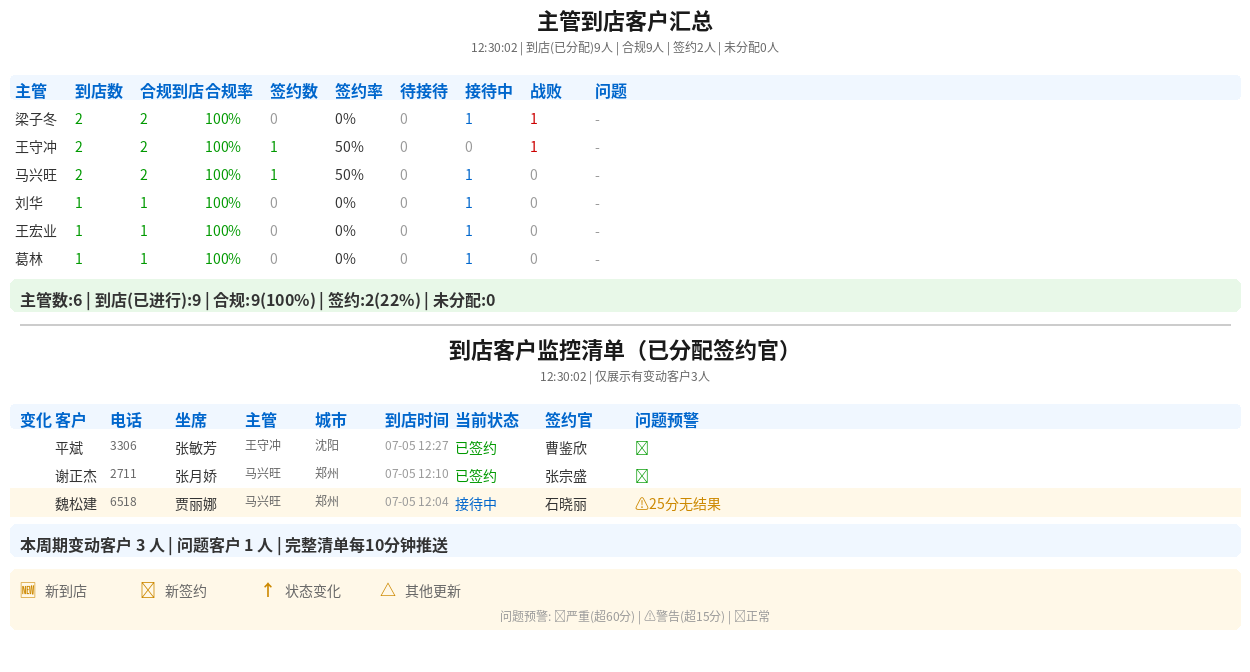
Task: Click 已签约 status in 平斌's row
Action: pyautogui.click(x=476, y=448)
